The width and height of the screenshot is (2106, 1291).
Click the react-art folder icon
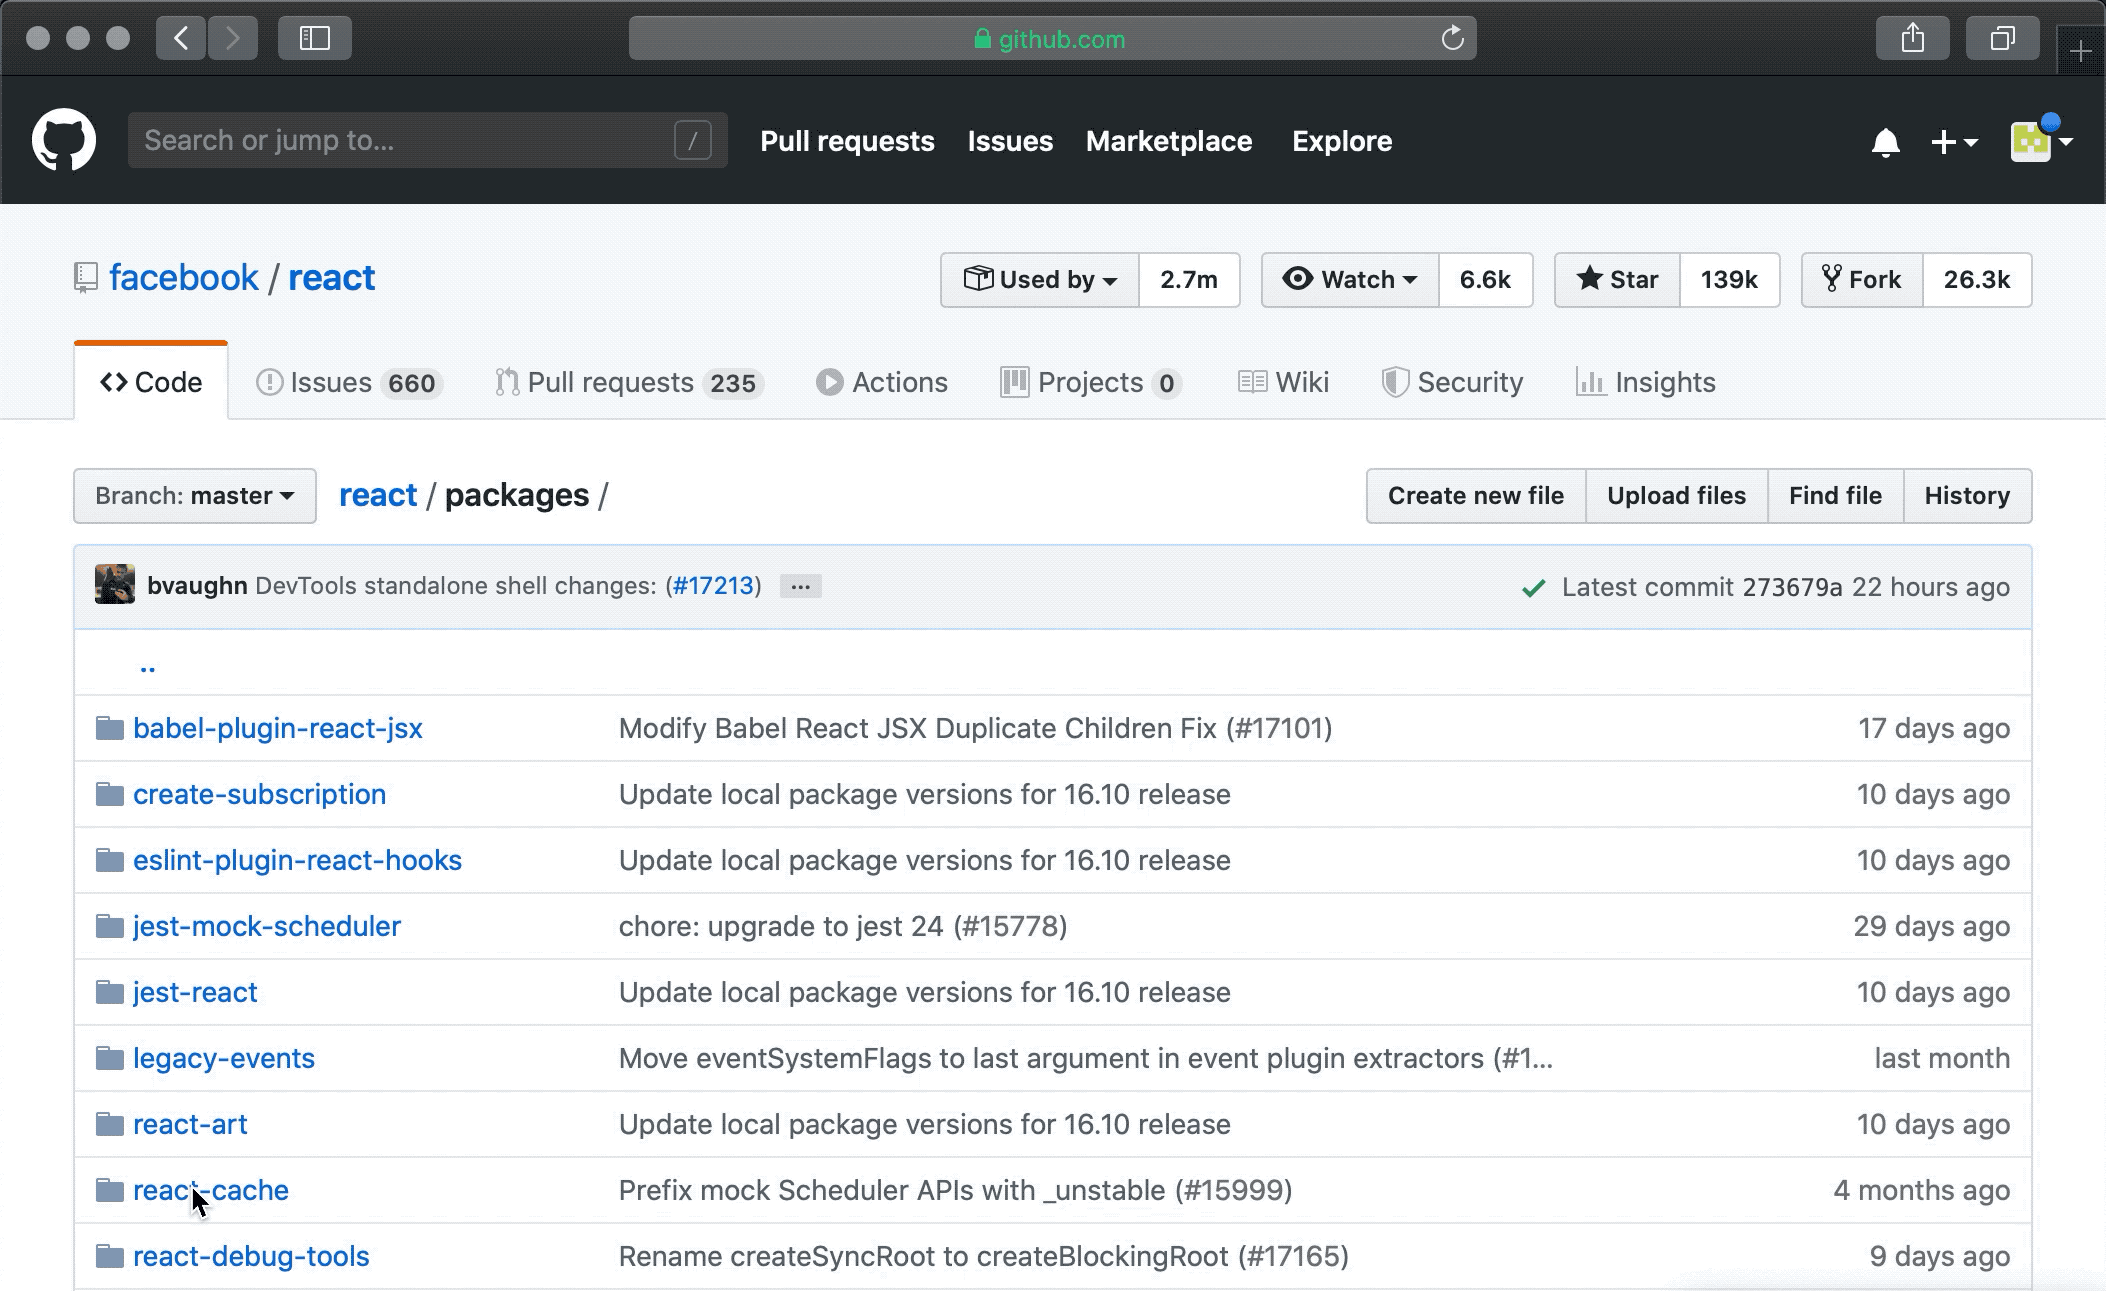coord(110,1124)
